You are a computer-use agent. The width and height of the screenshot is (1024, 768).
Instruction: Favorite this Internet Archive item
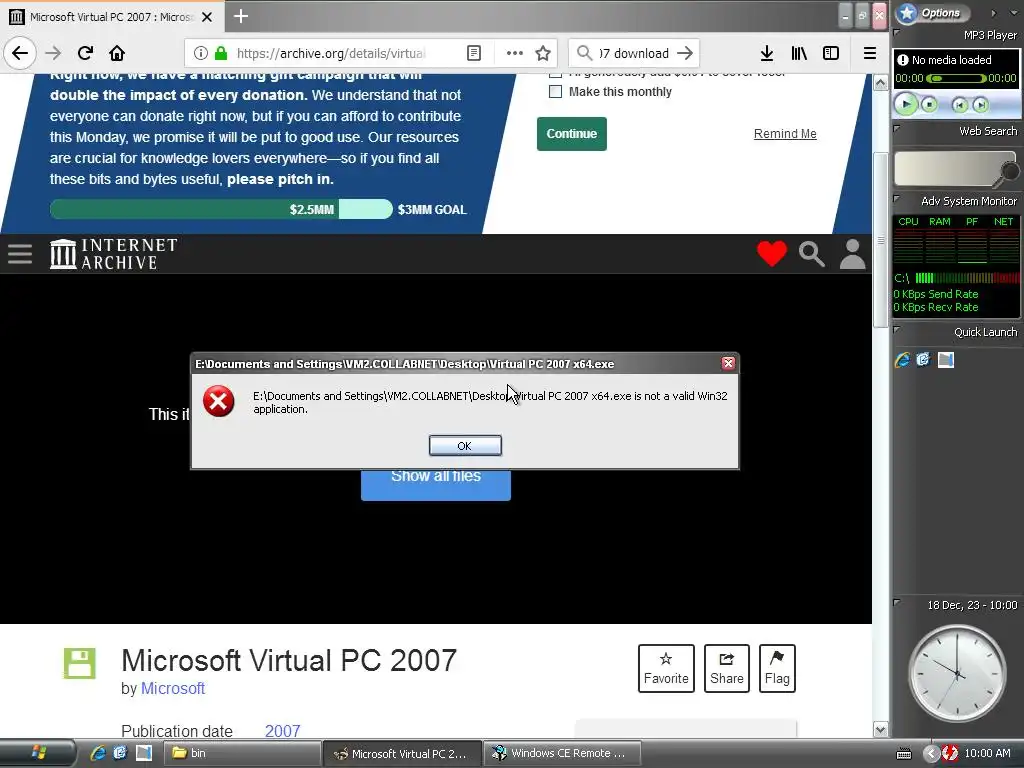[666, 669]
